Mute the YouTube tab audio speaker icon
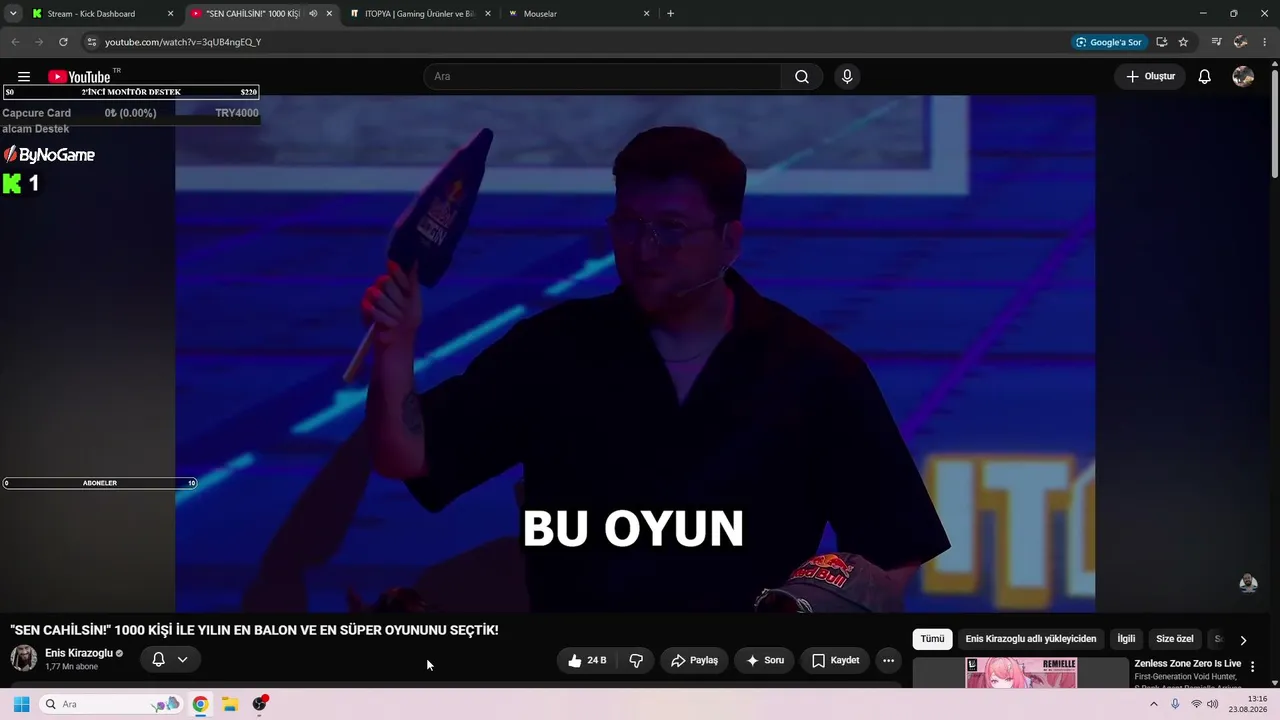 click(313, 14)
